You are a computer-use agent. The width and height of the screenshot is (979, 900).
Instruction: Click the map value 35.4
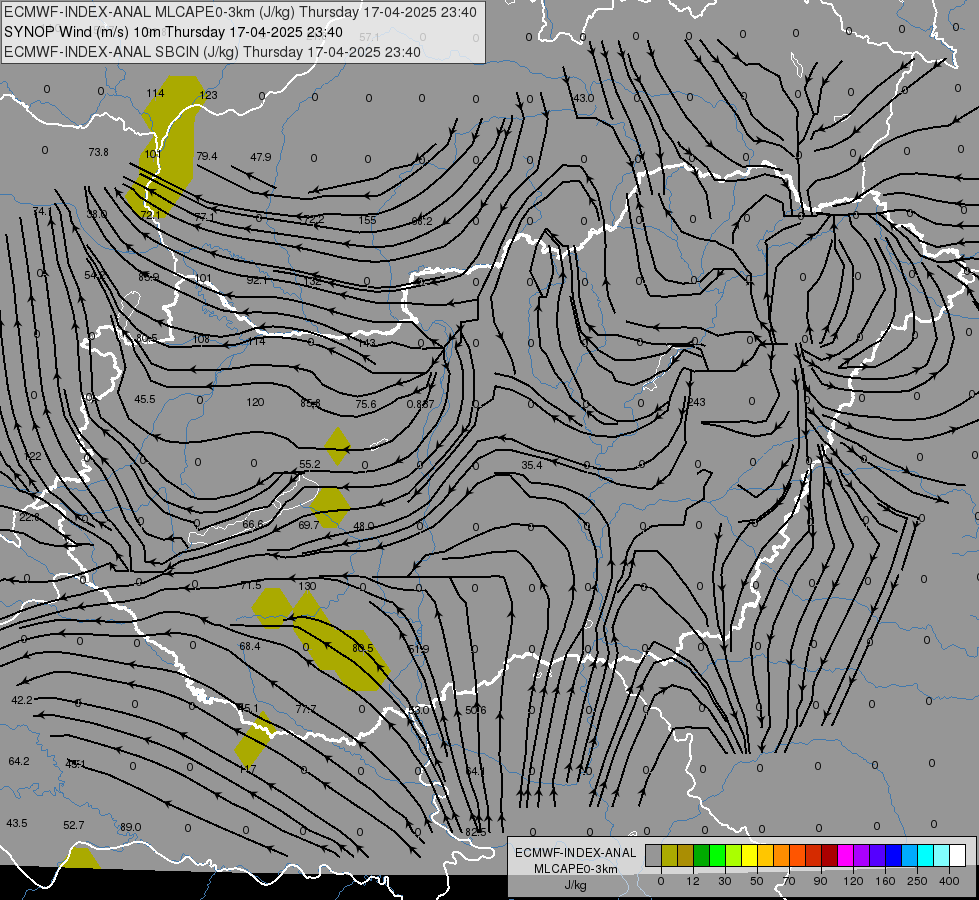531,465
